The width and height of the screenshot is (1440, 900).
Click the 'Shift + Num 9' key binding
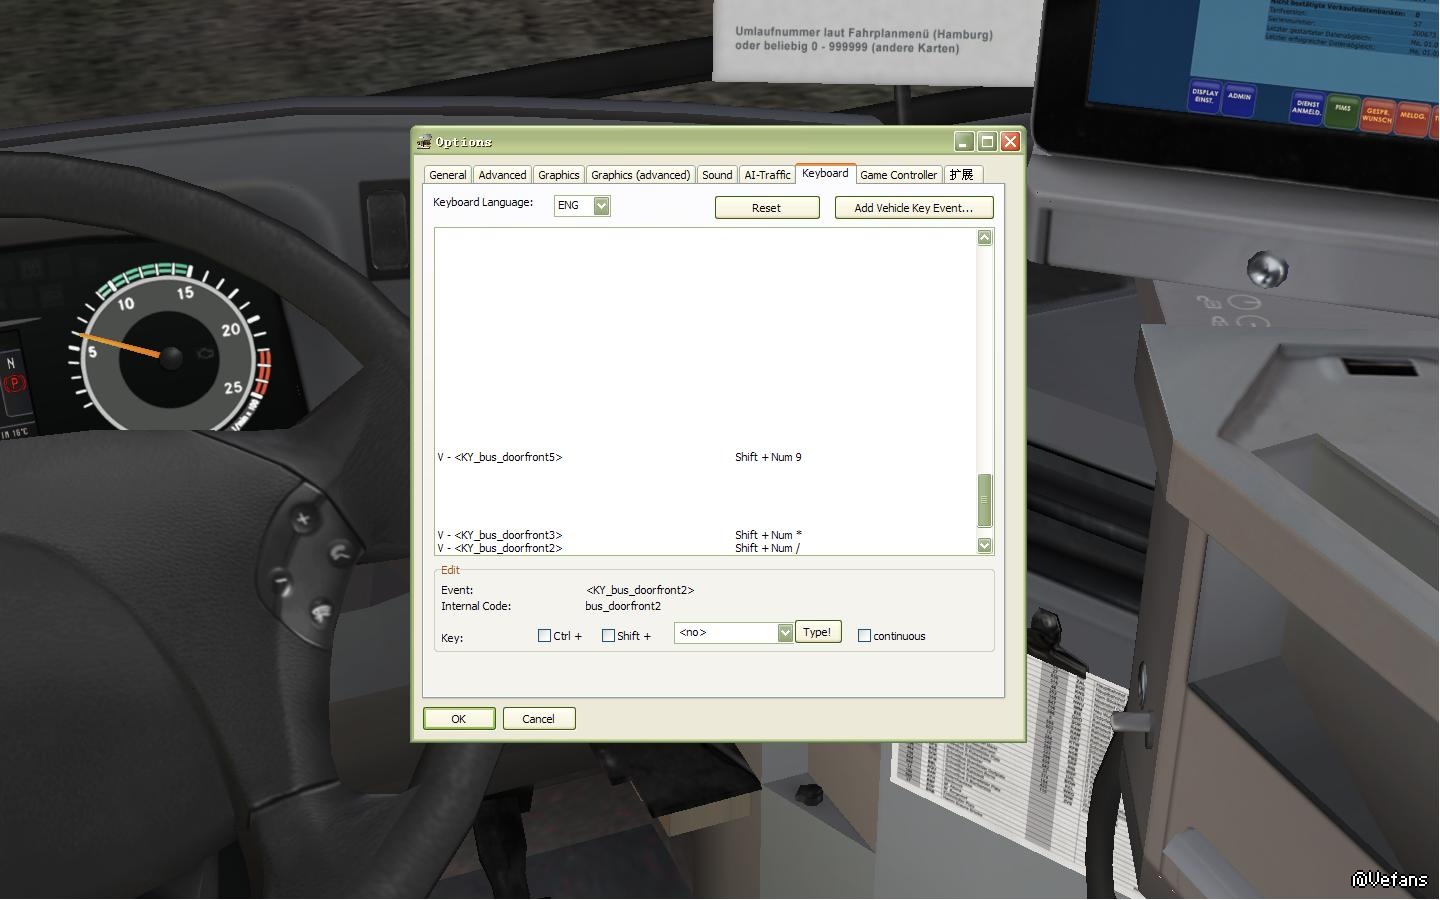(768, 457)
